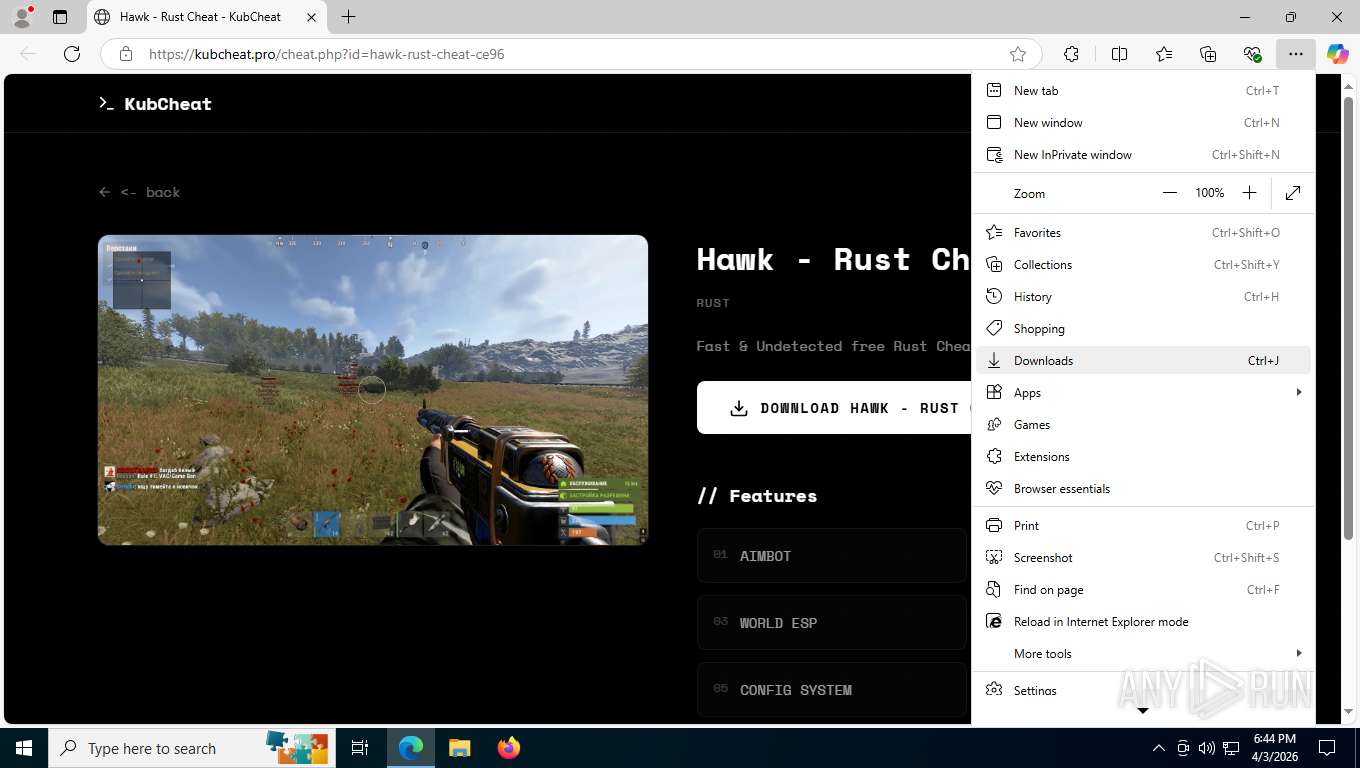
Task: Decrease zoom with minus button
Action: pos(1169,193)
